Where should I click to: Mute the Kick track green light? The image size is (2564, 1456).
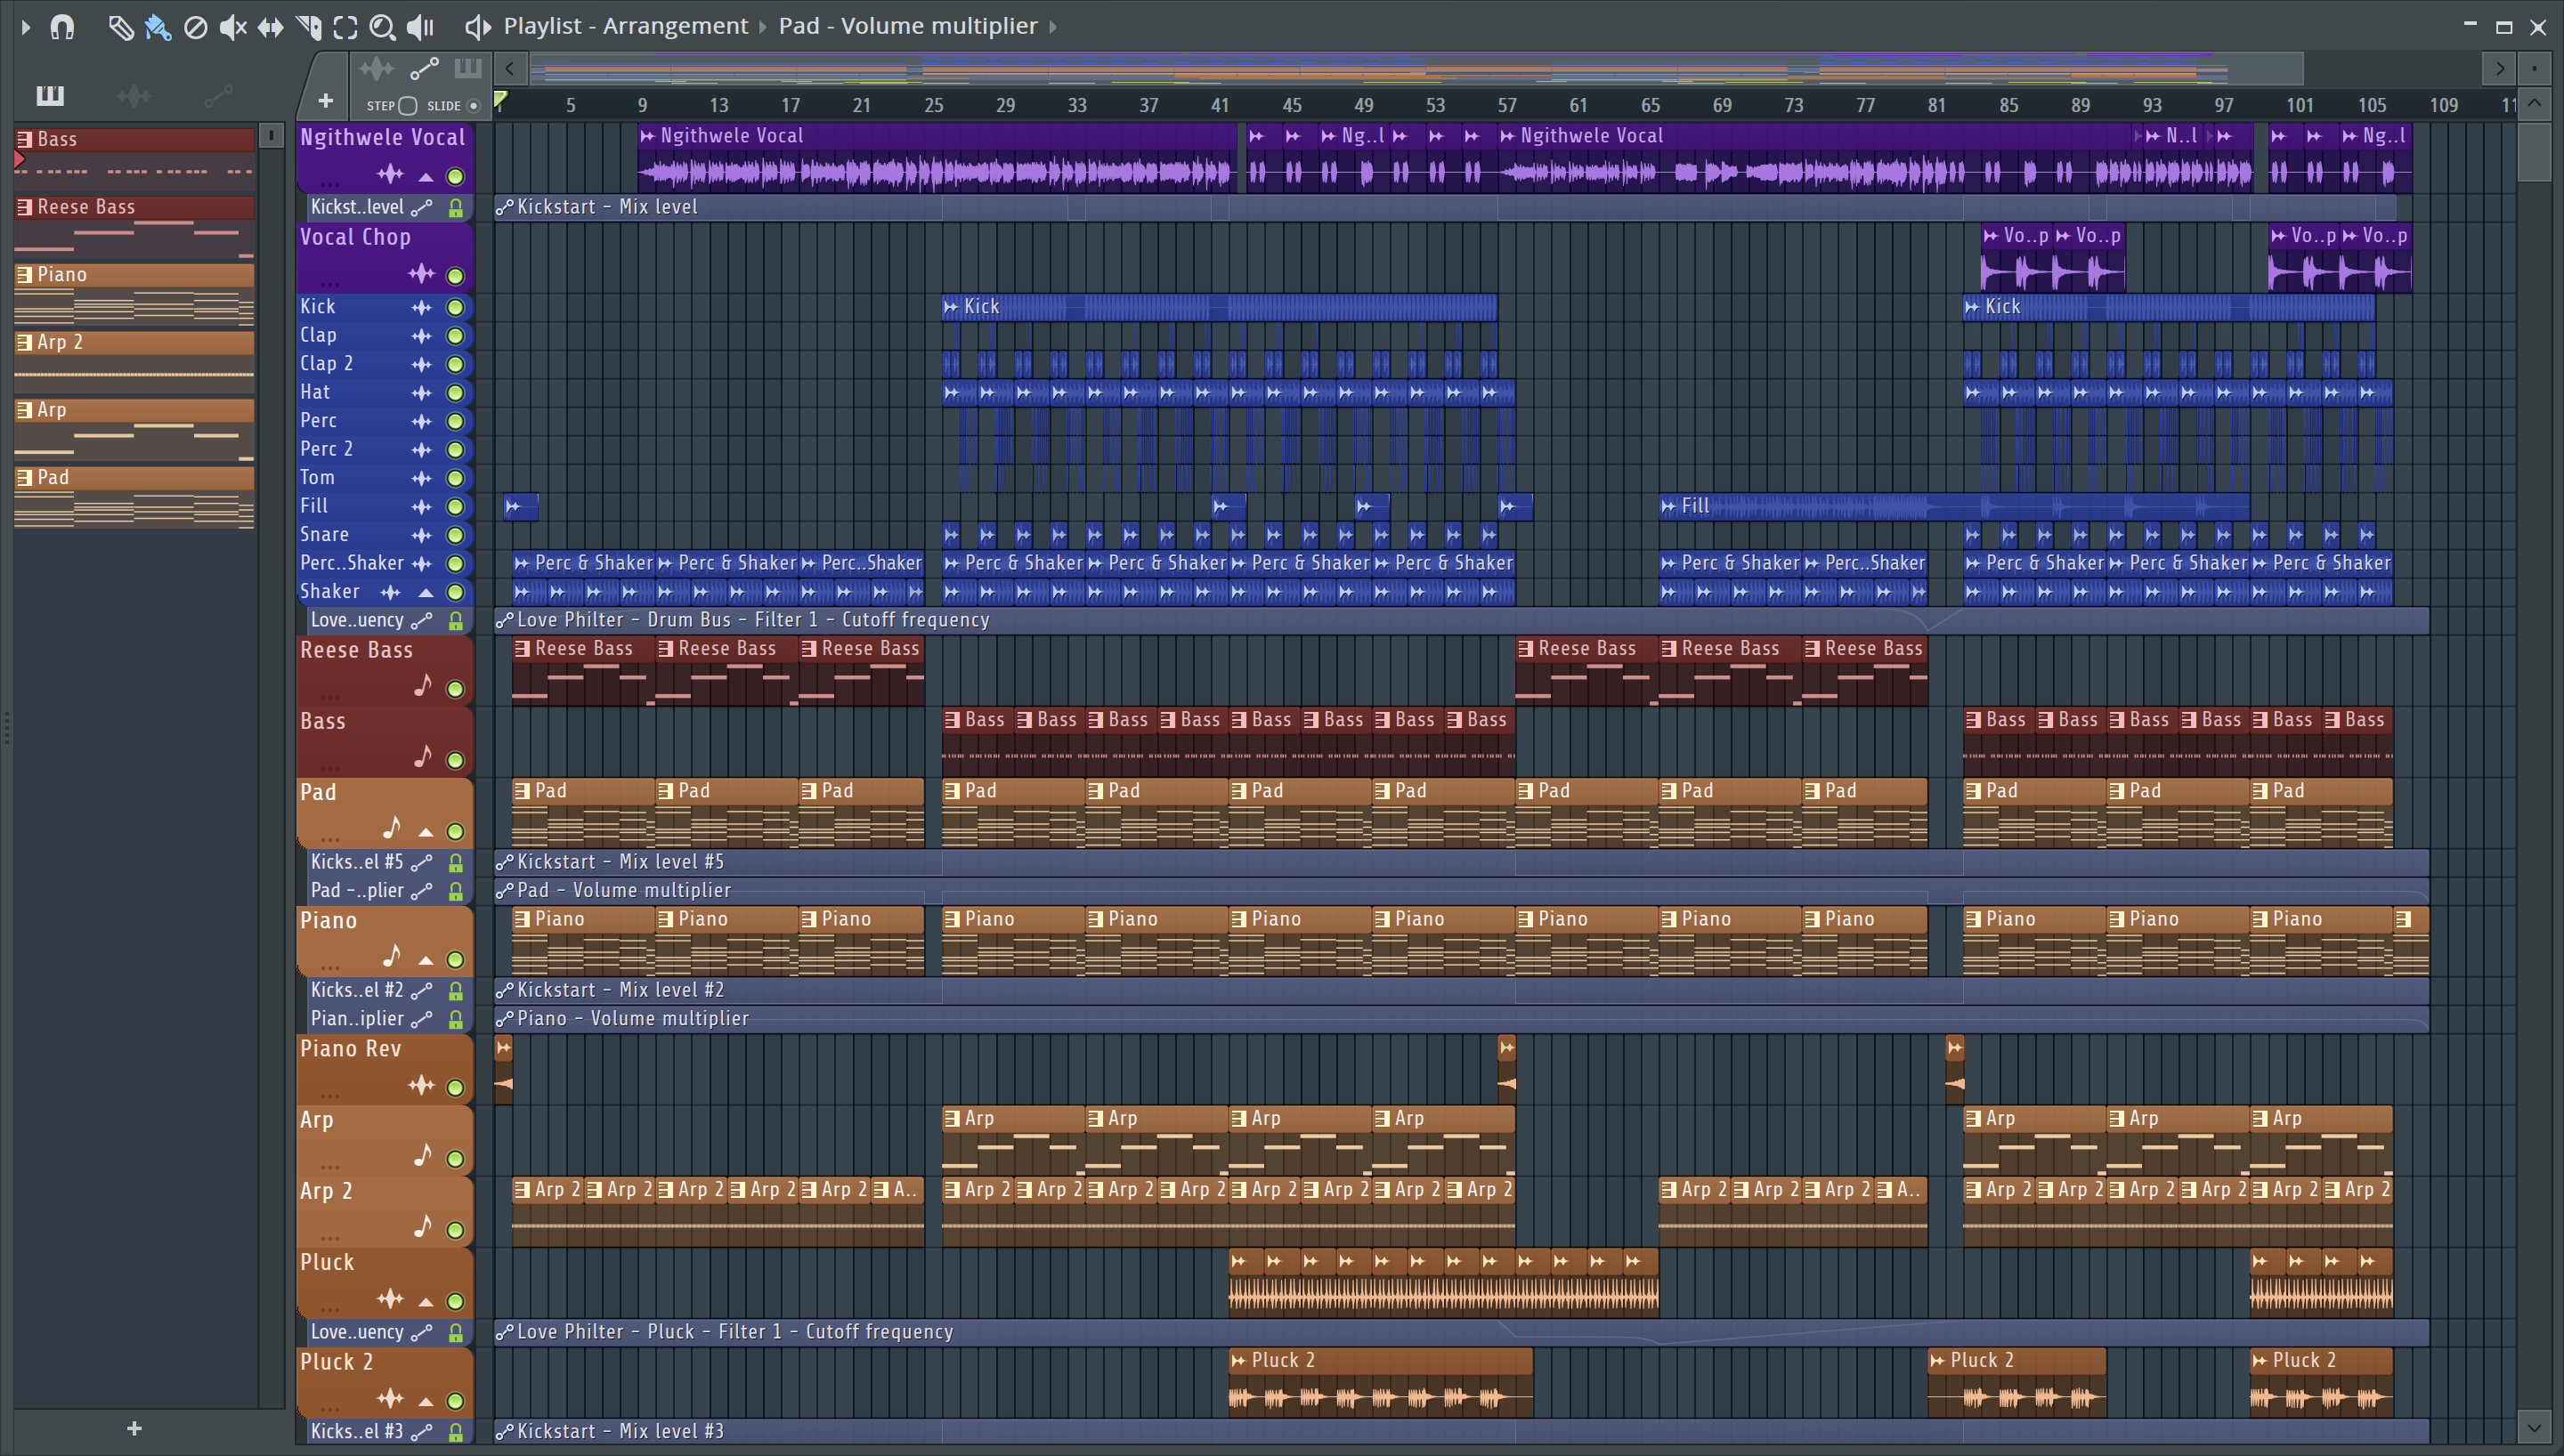click(x=455, y=307)
